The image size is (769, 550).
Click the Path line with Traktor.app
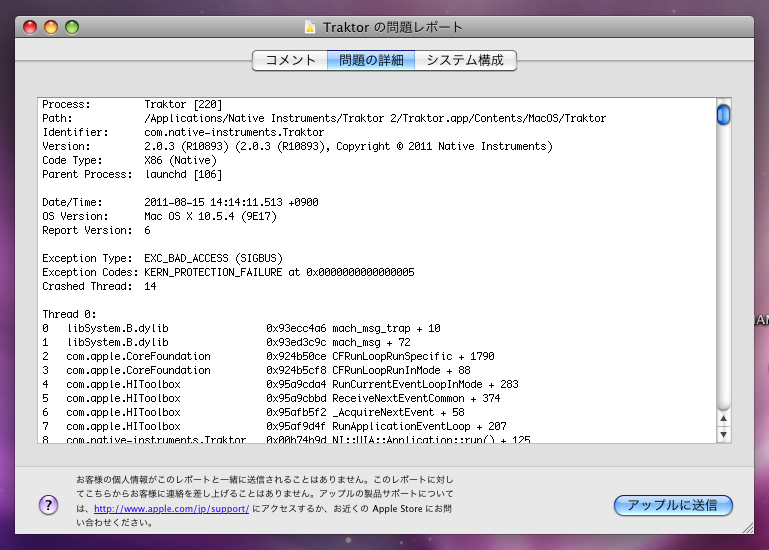tap(324, 118)
